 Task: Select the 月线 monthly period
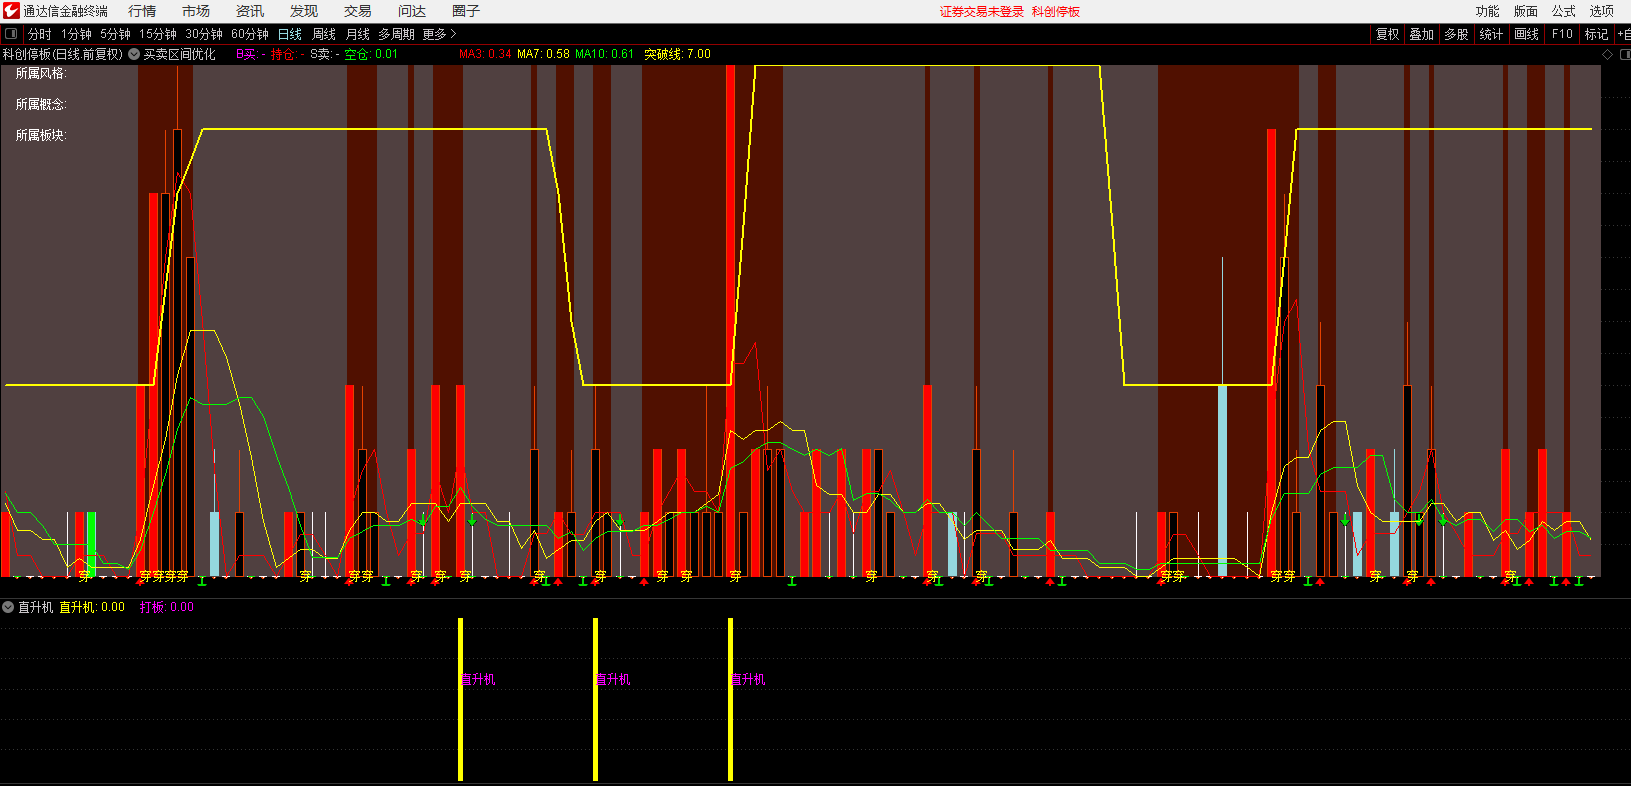tap(358, 34)
